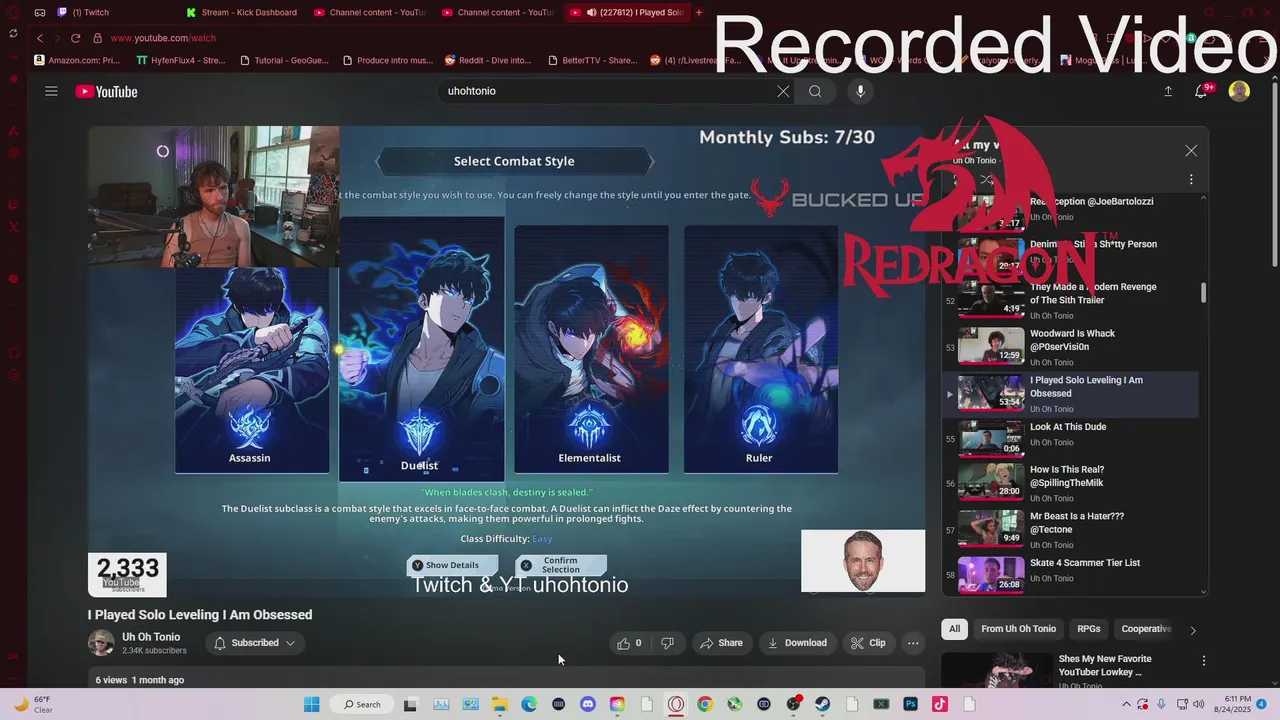The image size is (1280, 720).
Task: Open Windows Start menu
Action: pyautogui.click(x=312, y=704)
